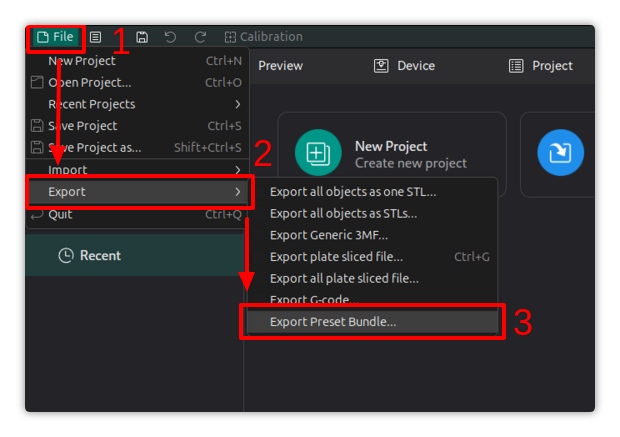Click the Save Project disk icon
The width and height of the screenshot is (620, 437).
click(37, 126)
